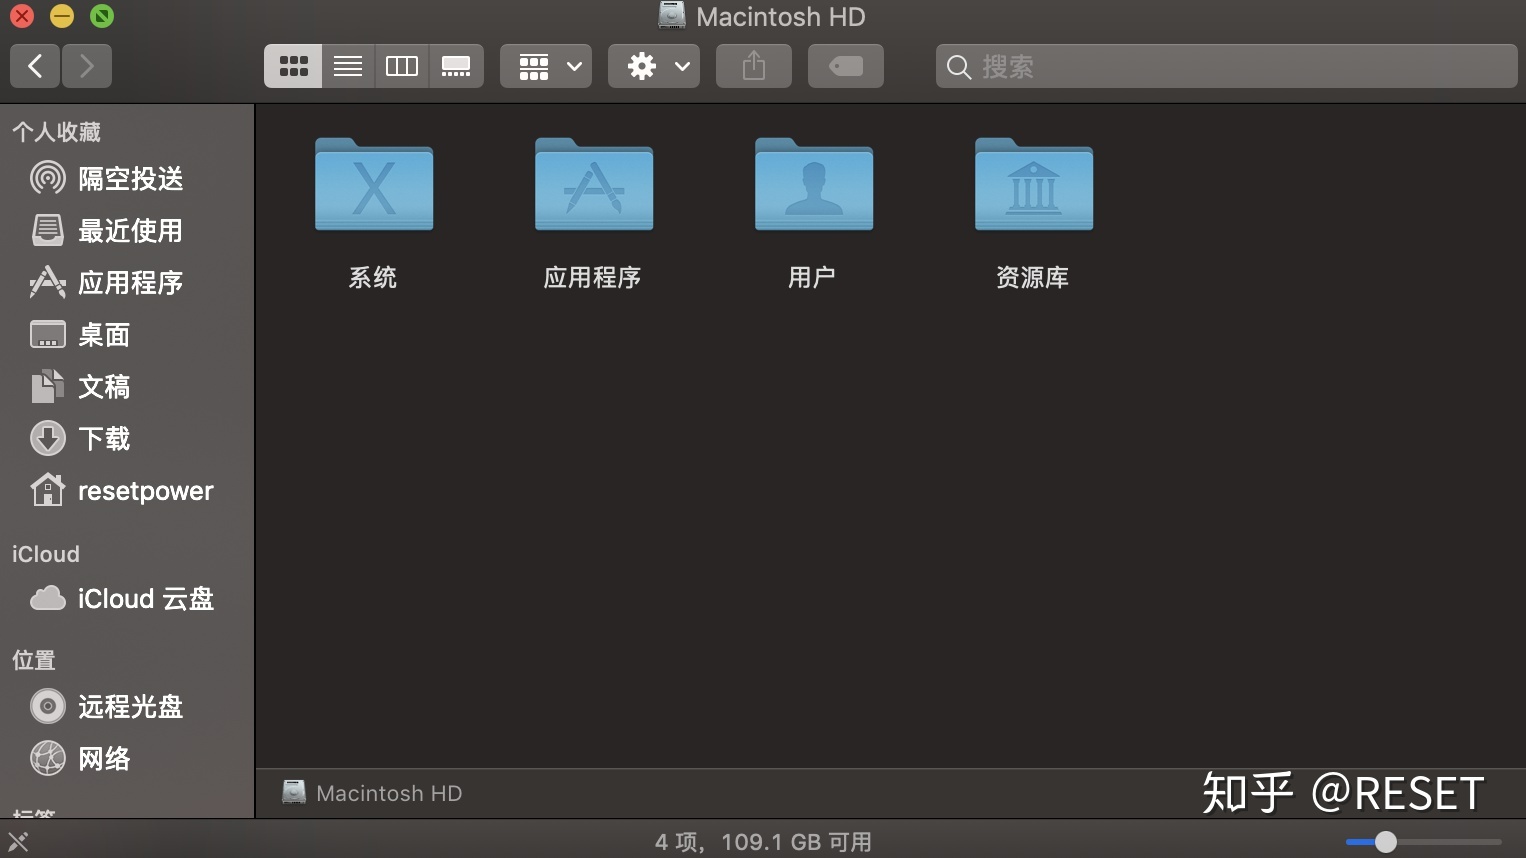
Task: Click the Share toolbar button
Action: click(754, 66)
